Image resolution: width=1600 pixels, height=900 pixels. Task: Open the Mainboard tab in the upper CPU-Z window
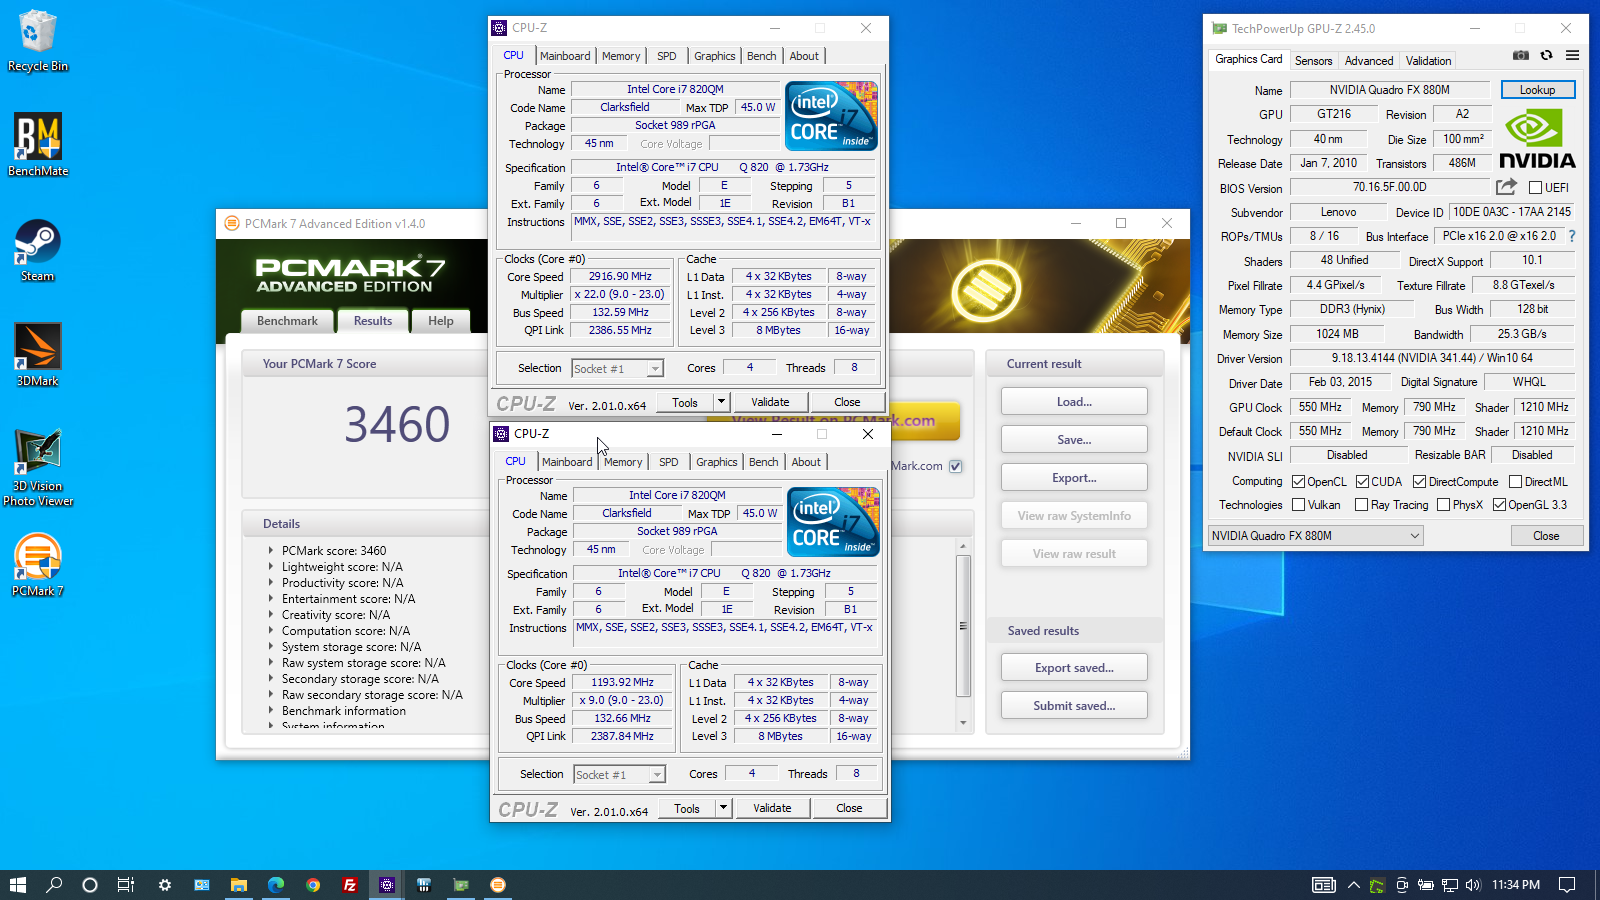pyautogui.click(x=565, y=56)
